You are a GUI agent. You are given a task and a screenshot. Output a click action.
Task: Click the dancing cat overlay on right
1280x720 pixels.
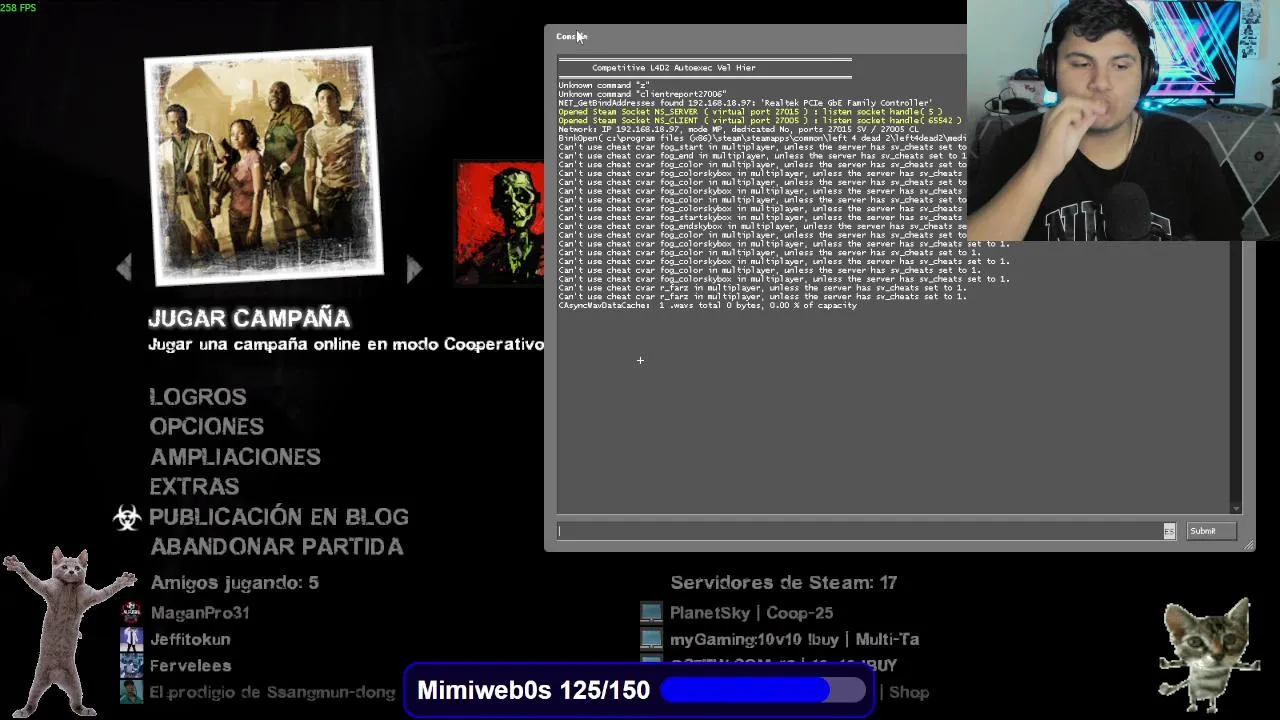(x=1208, y=656)
